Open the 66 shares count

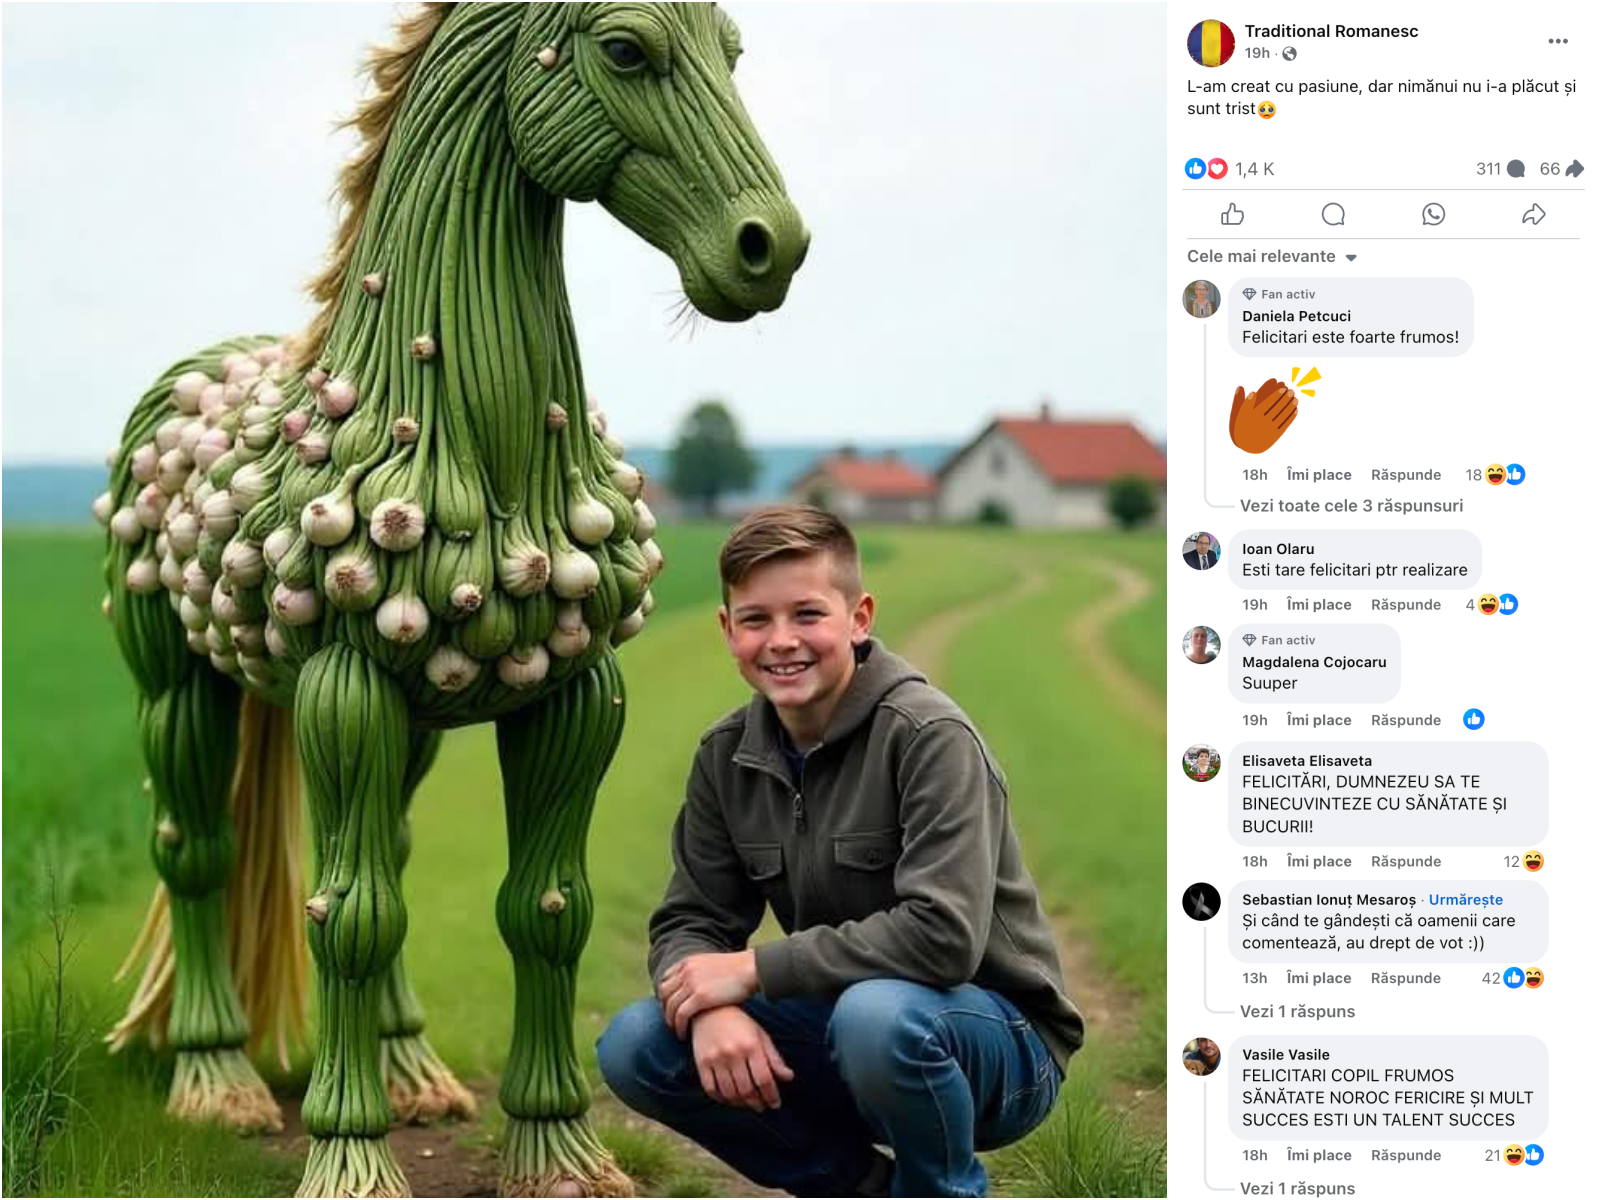point(1562,169)
